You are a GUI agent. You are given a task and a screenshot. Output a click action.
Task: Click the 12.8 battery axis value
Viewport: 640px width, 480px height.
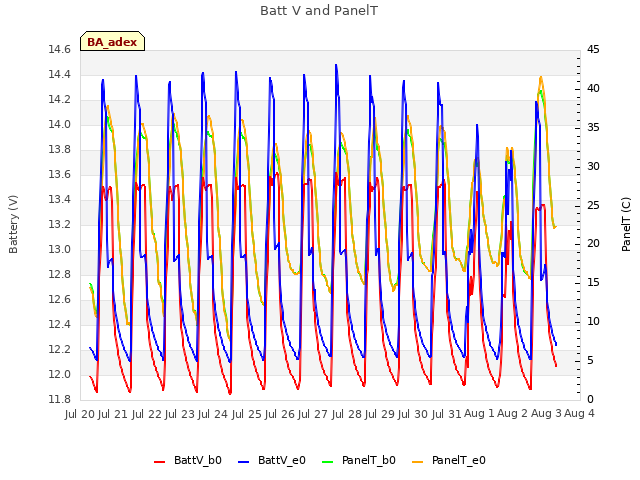[60, 275]
